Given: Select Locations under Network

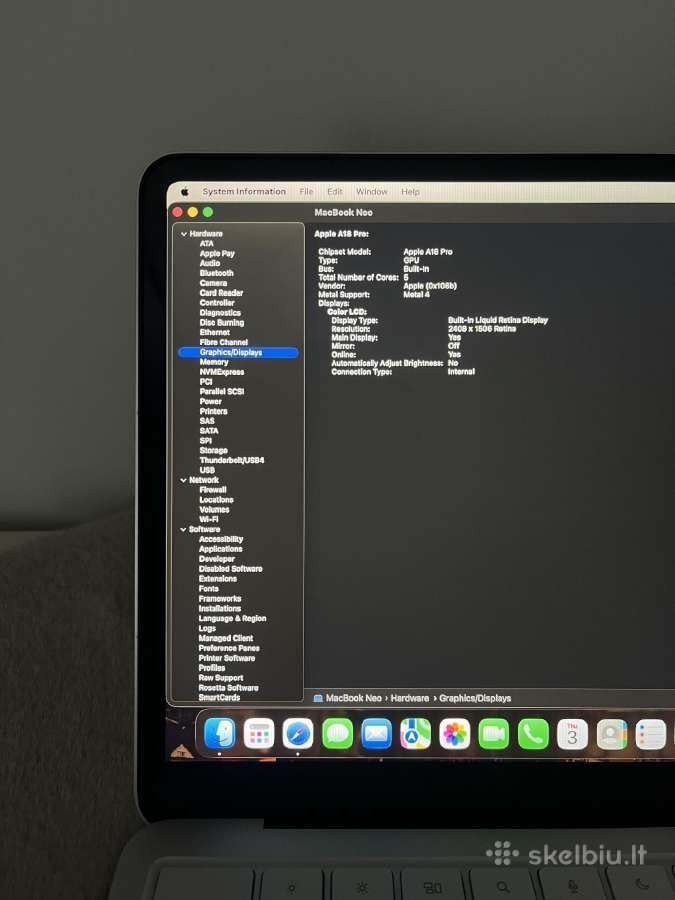Looking at the screenshot, I should point(216,500).
